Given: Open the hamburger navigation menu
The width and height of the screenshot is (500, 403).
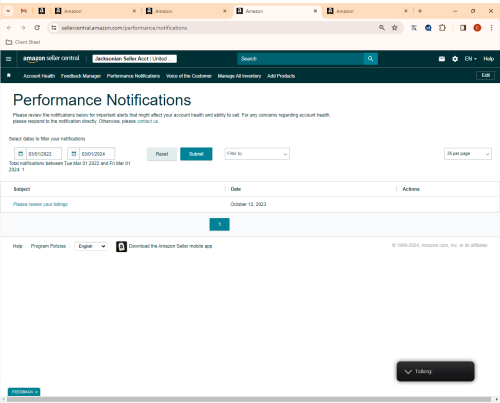Looking at the screenshot, I should (9, 59).
